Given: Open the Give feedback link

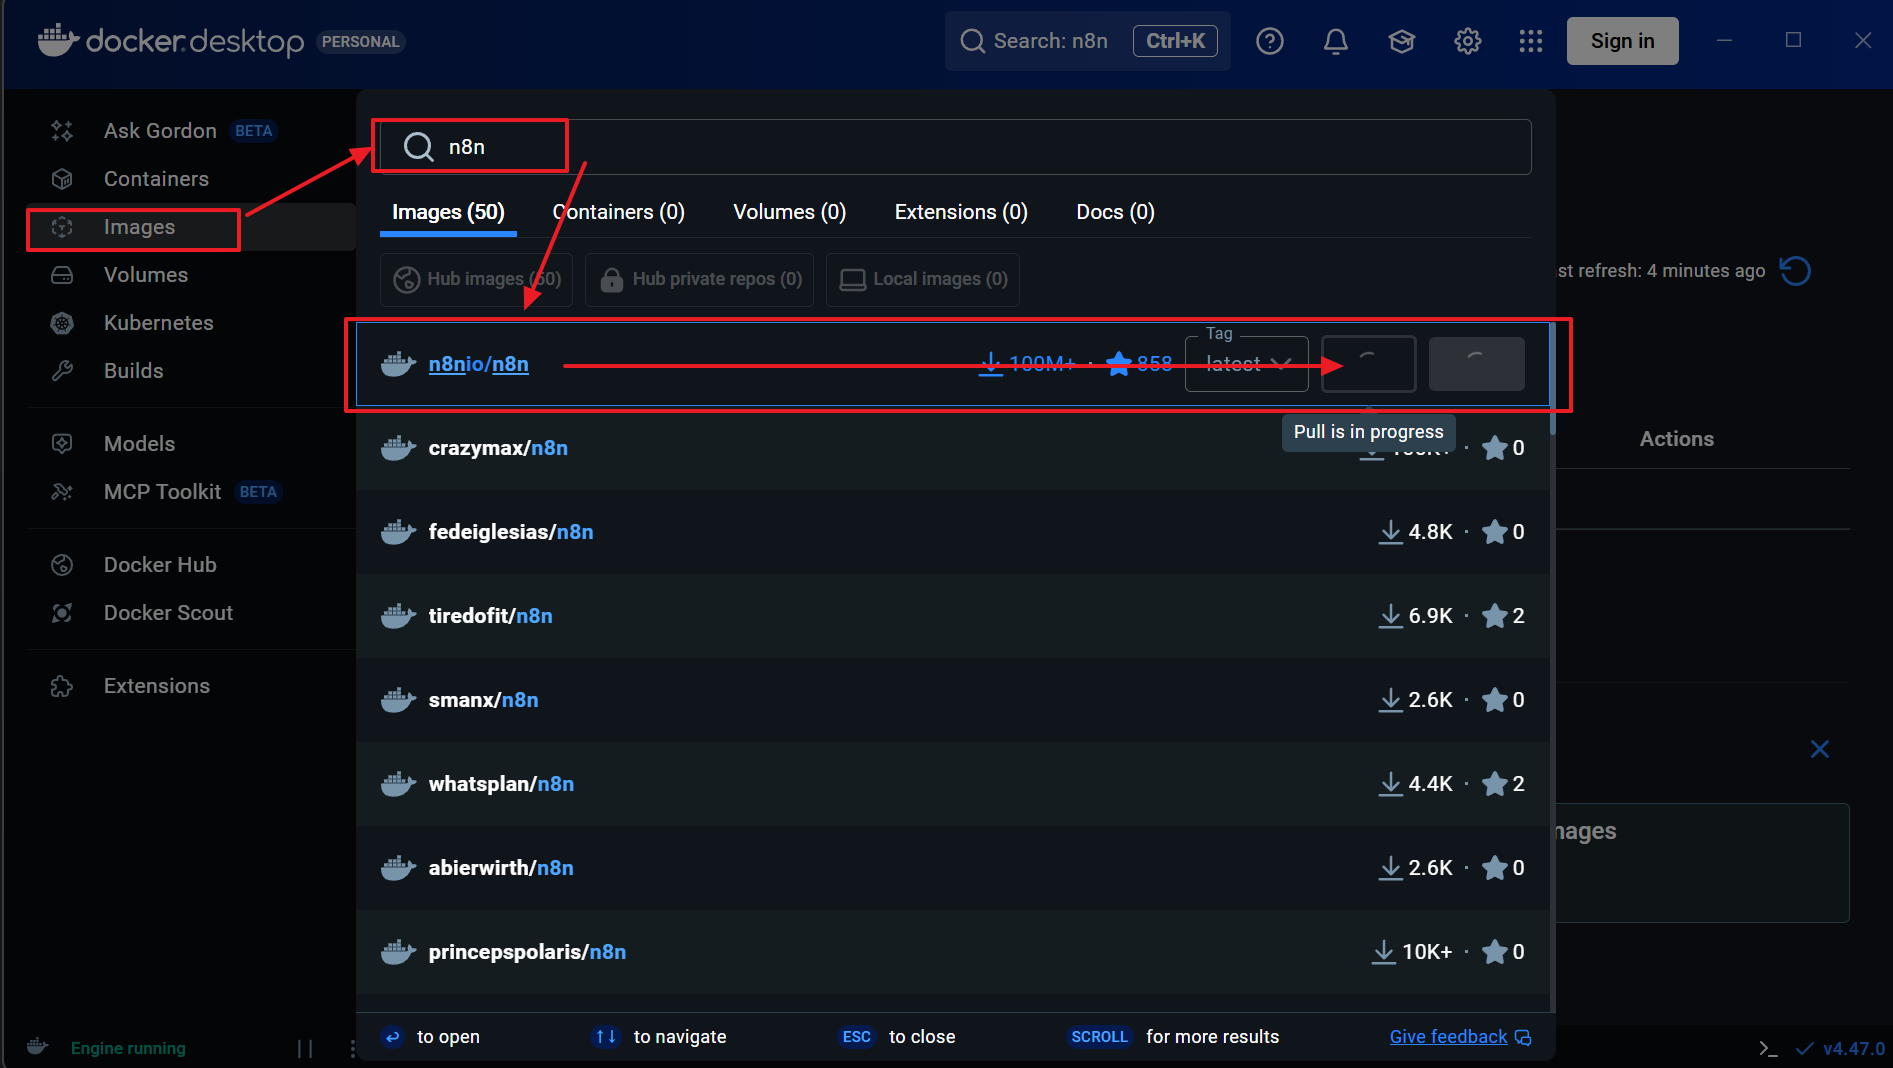Looking at the screenshot, I should pyautogui.click(x=1448, y=1037).
